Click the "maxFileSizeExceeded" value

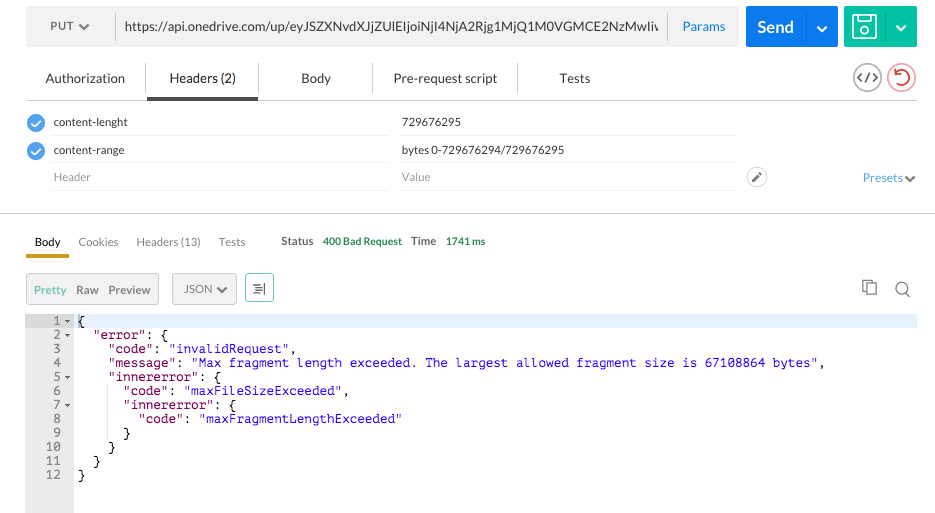click(263, 391)
